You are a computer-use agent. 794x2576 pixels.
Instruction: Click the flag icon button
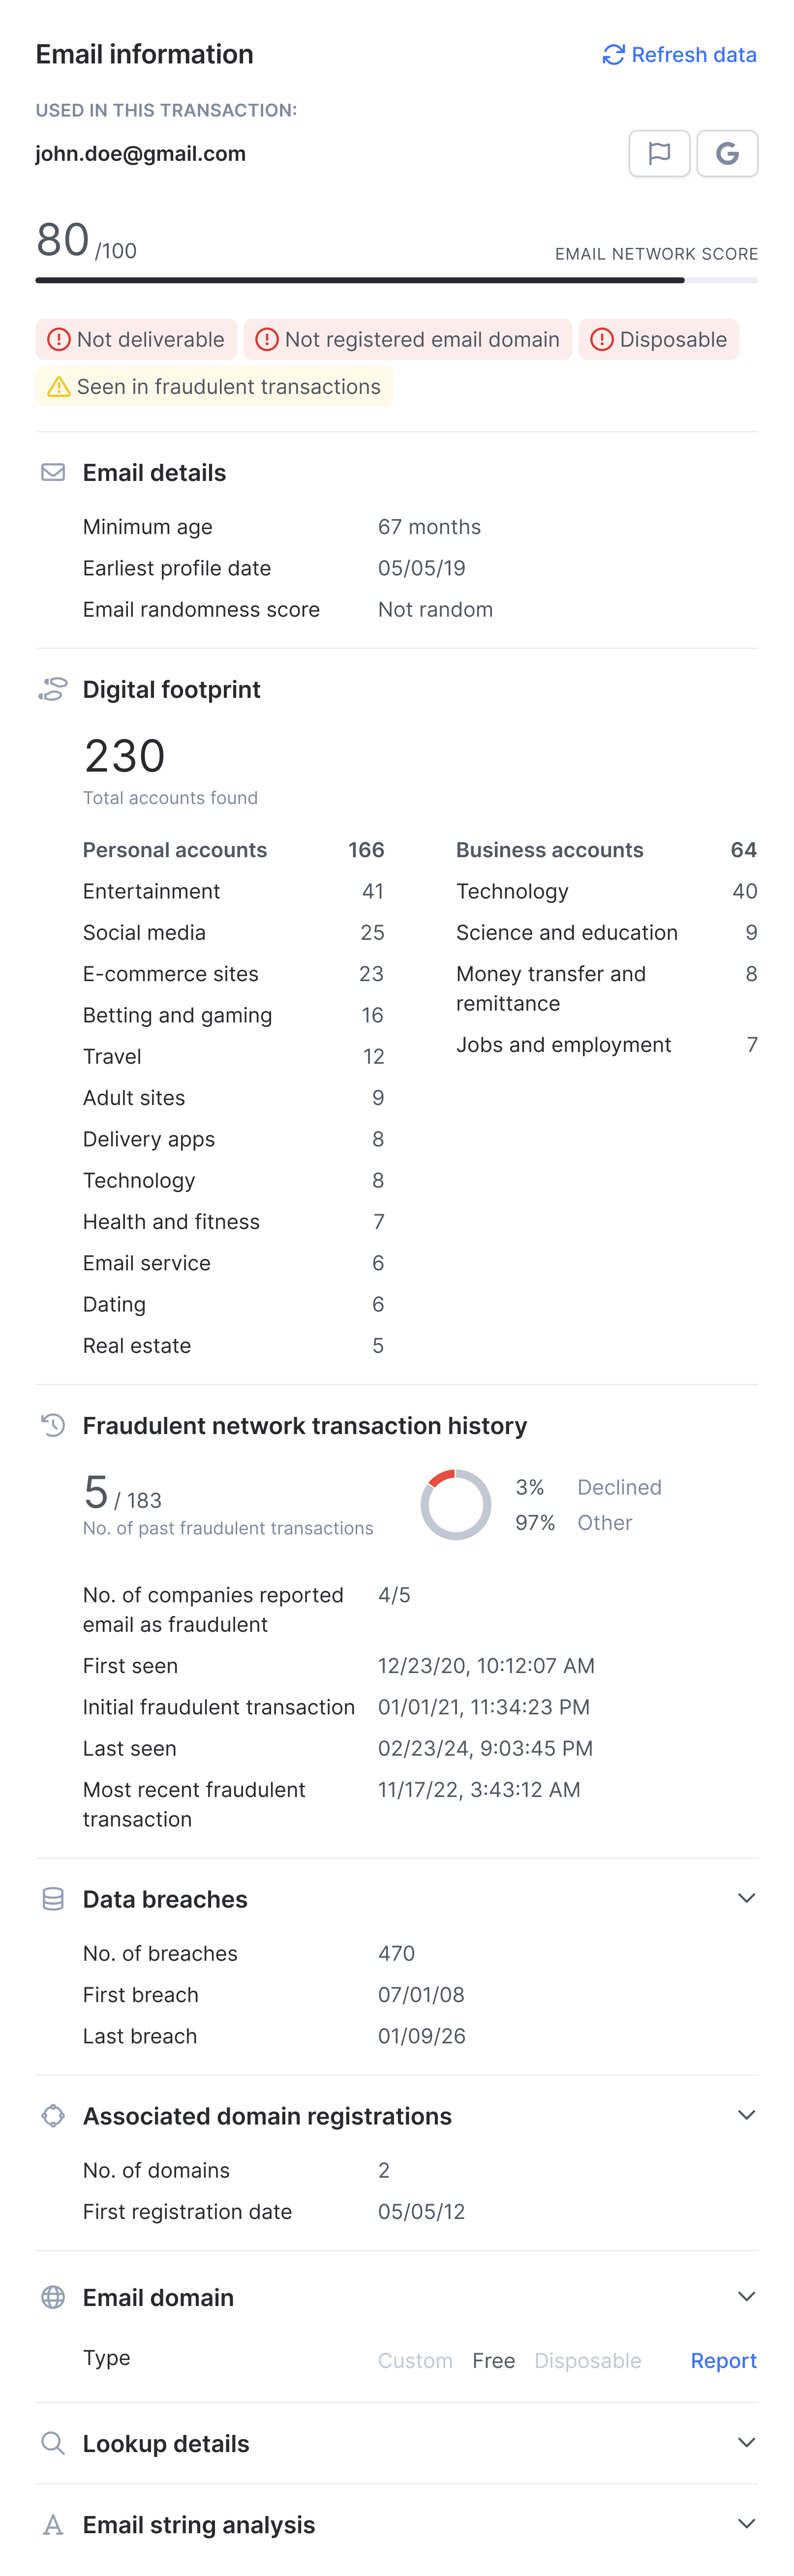(x=659, y=153)
